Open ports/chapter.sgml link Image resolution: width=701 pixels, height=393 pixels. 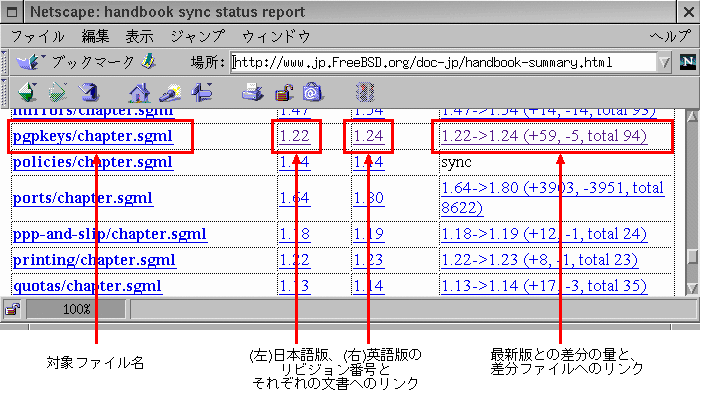click(x=83, y=198)
